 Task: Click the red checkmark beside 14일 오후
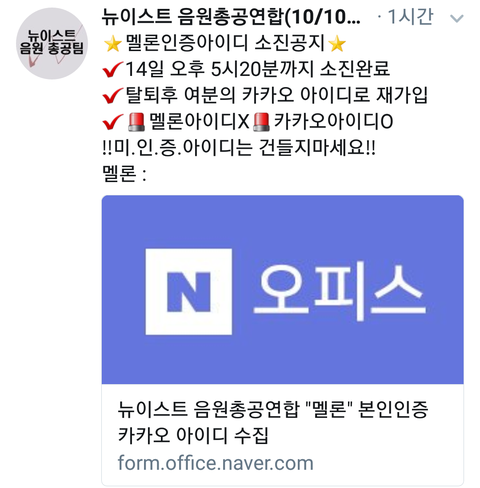[113, 69]
